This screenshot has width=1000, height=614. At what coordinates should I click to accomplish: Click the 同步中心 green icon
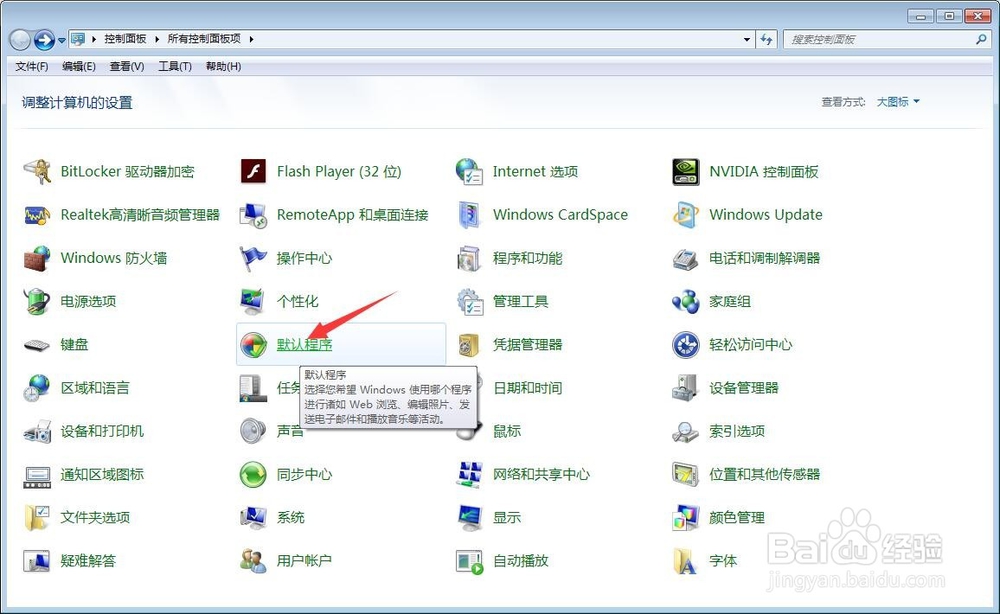point(253,475)
